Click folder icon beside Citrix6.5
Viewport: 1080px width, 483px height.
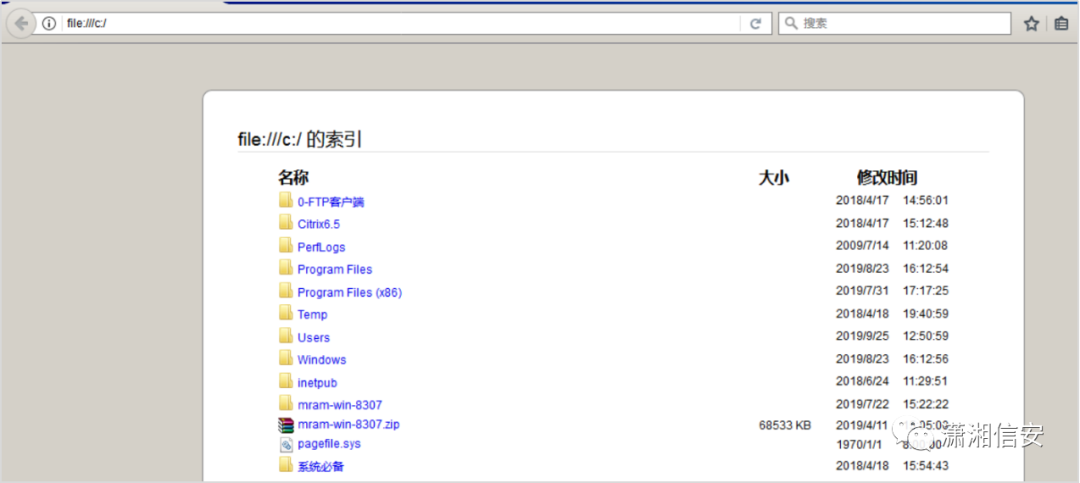(x=286, y=223)
